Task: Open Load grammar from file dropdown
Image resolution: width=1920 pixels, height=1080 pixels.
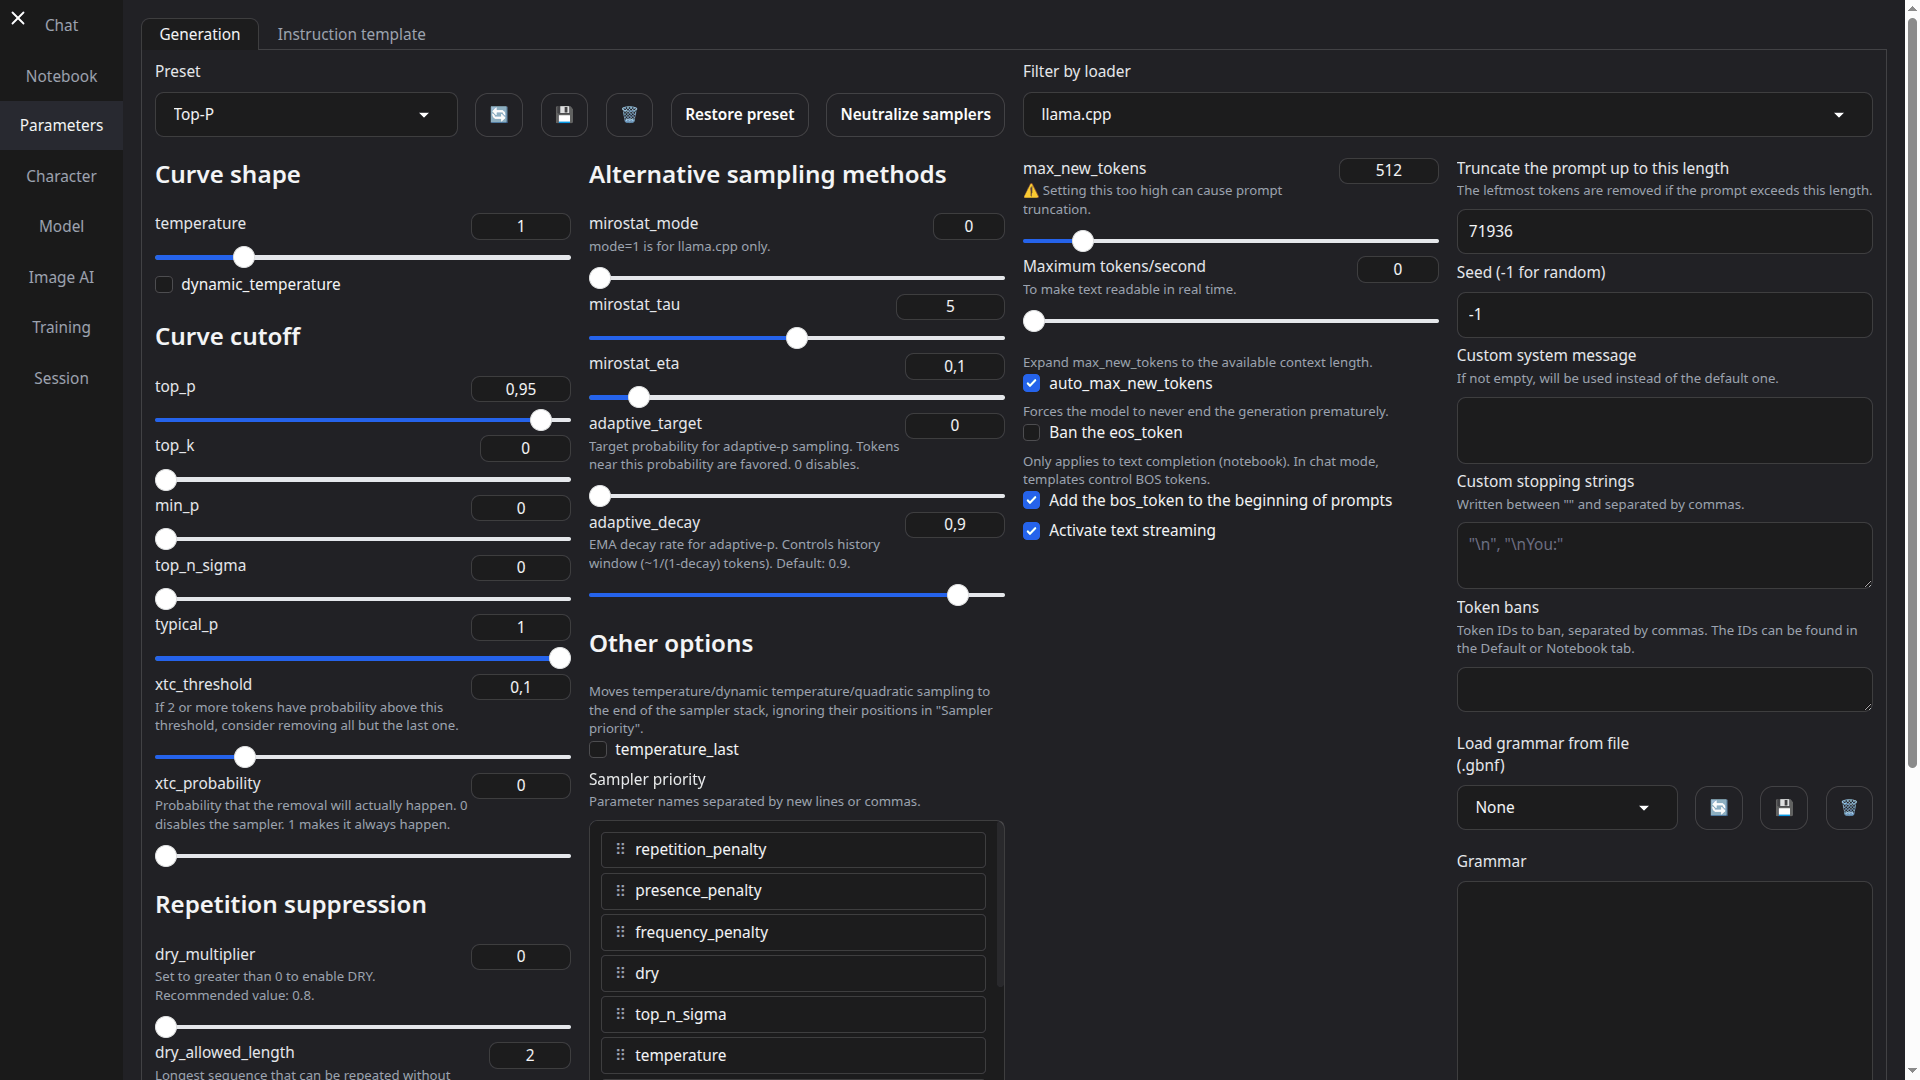Action: (1566, 808)
